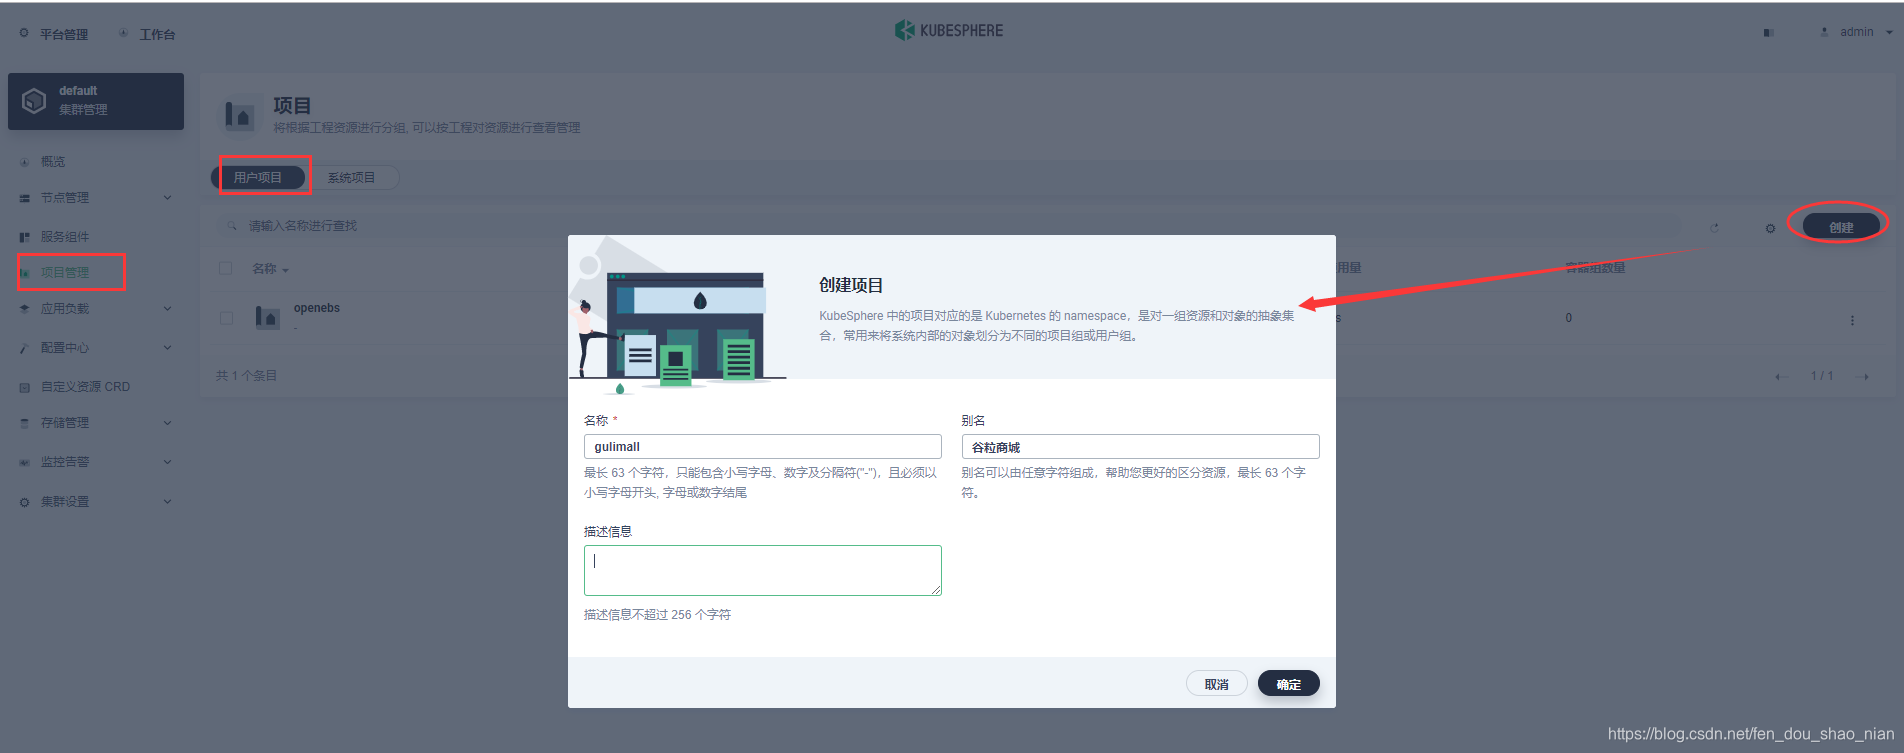The width and height of the screenshot is (1904, 753).
Task: Focus the 描述信息 textarea
Action: (763, 570)
